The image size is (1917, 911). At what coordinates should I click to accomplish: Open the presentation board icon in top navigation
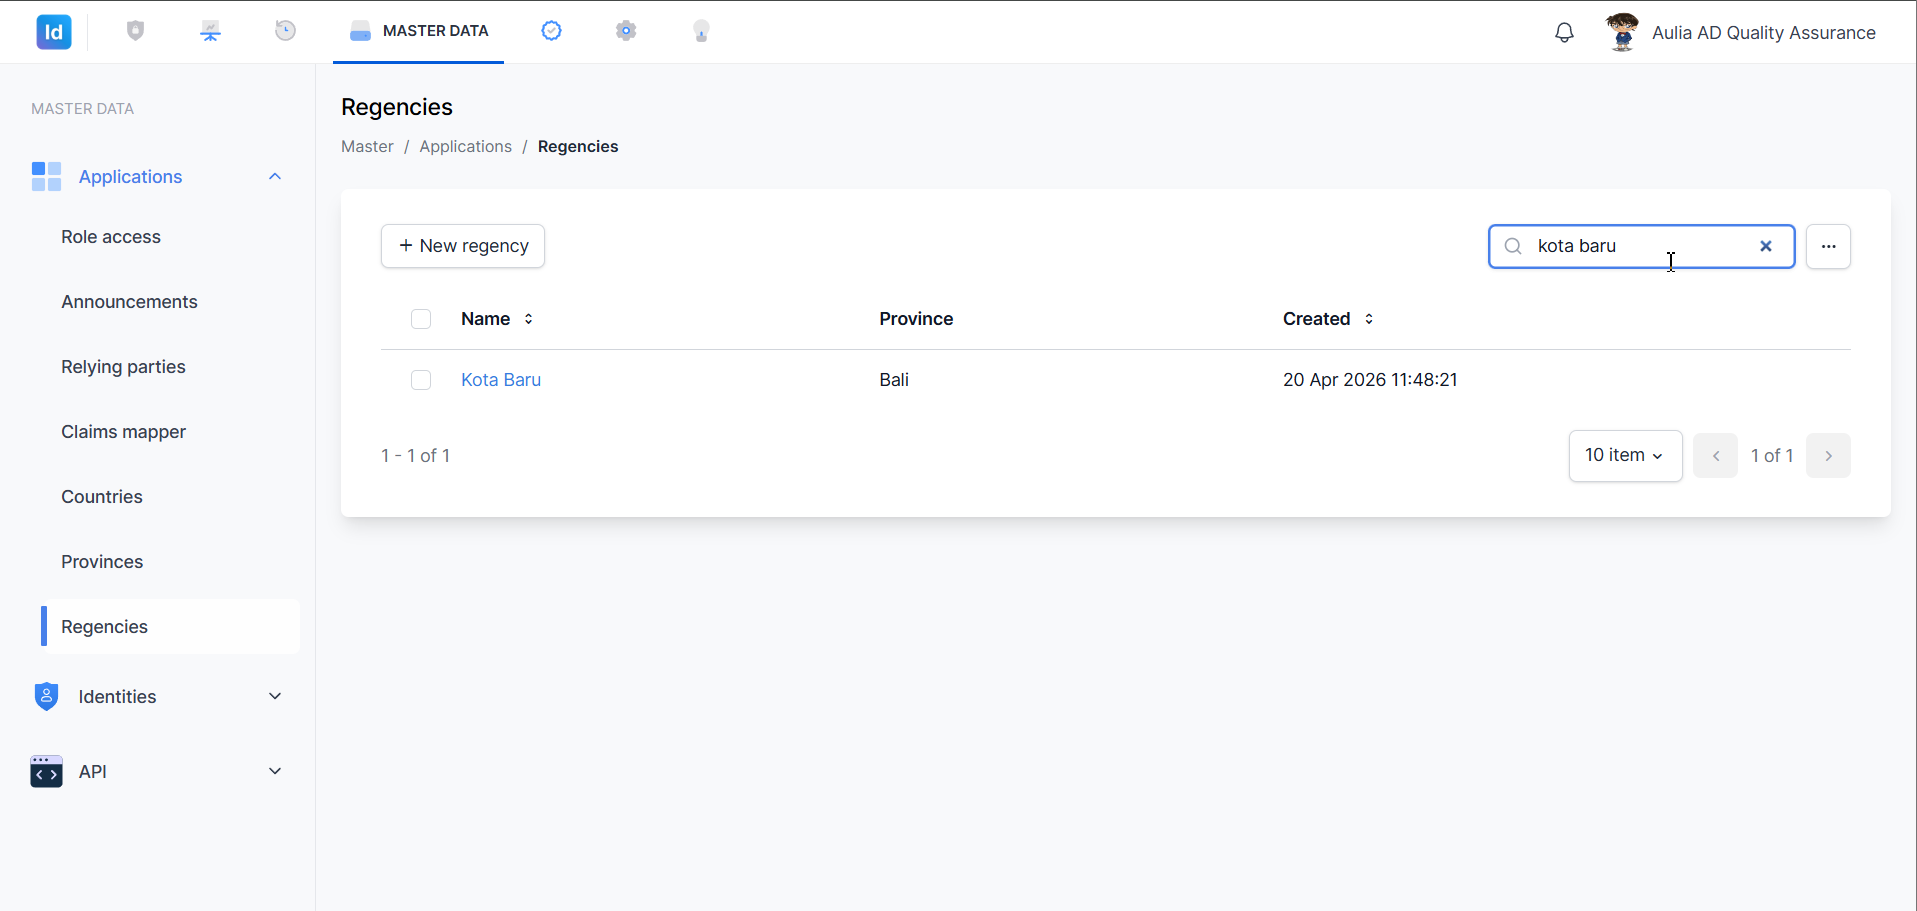click(x=210, y=31)
